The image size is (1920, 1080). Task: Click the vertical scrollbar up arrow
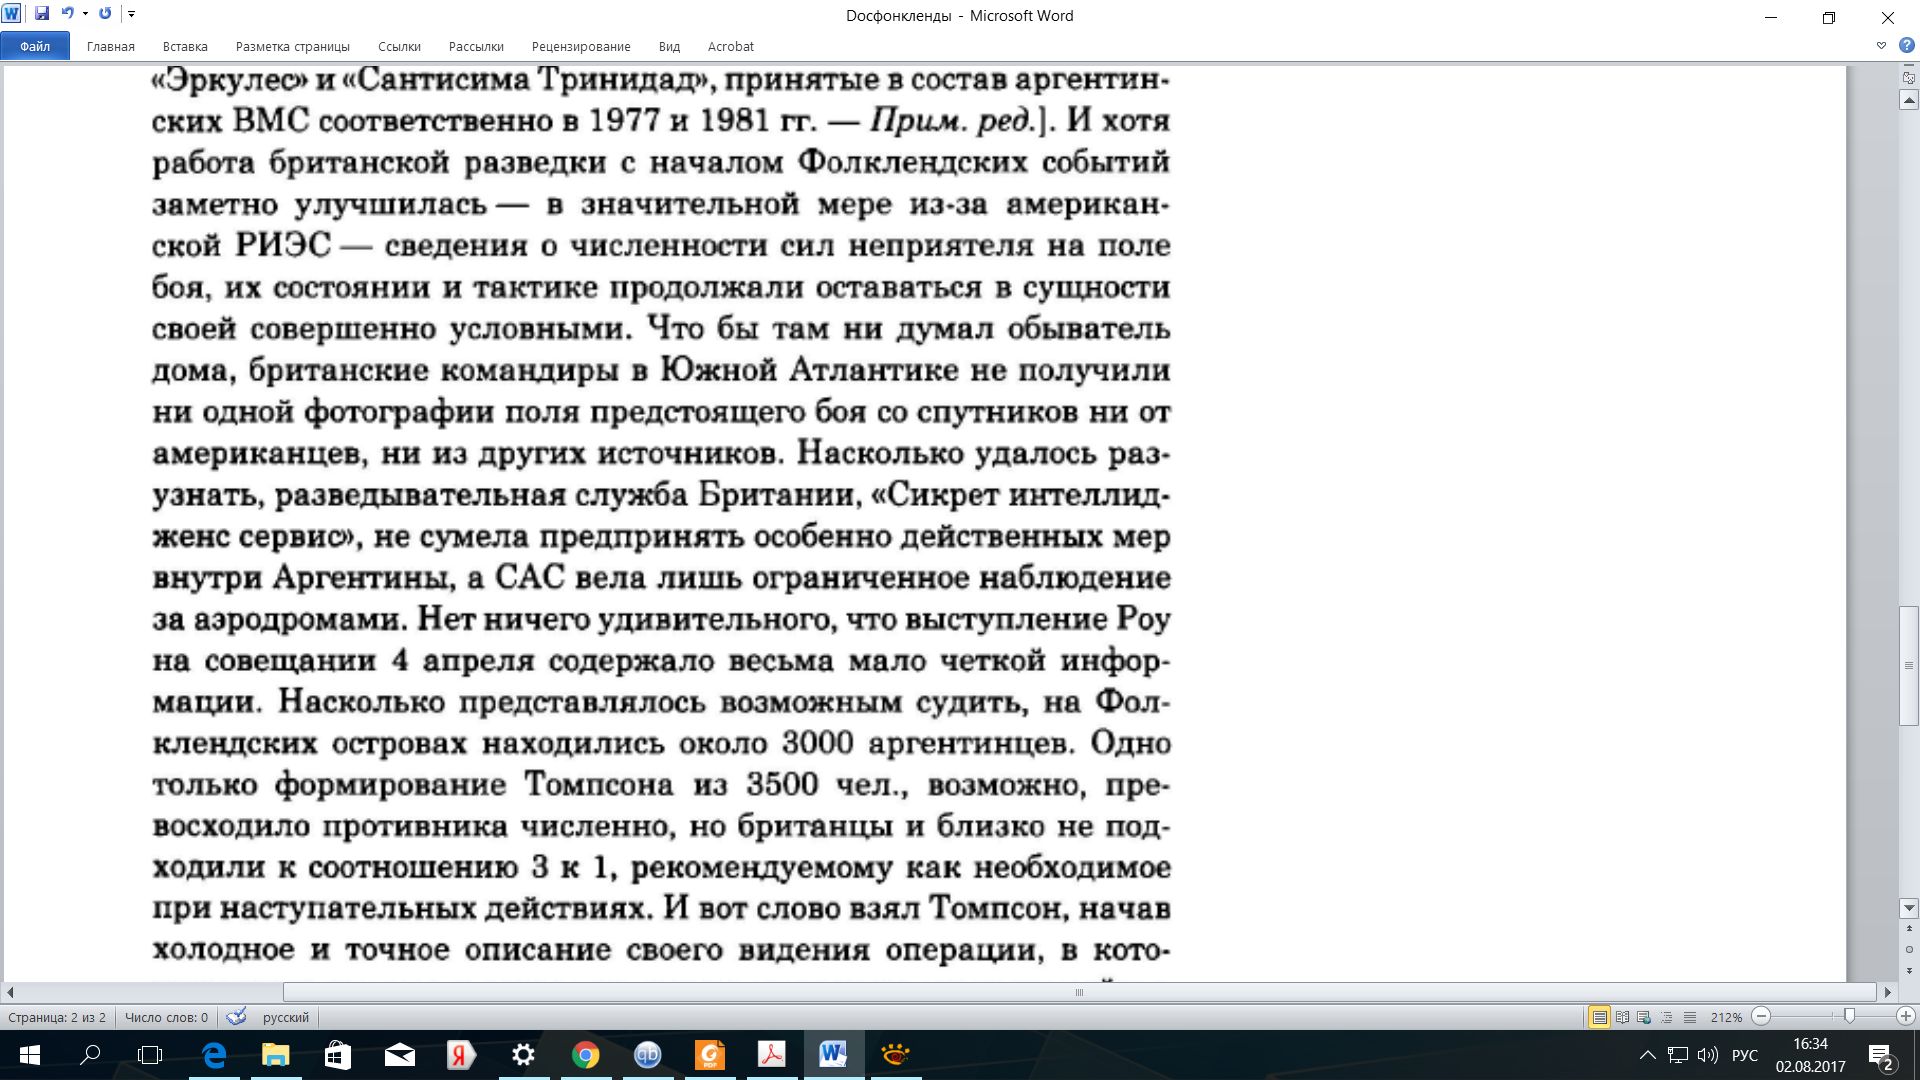1908,100
